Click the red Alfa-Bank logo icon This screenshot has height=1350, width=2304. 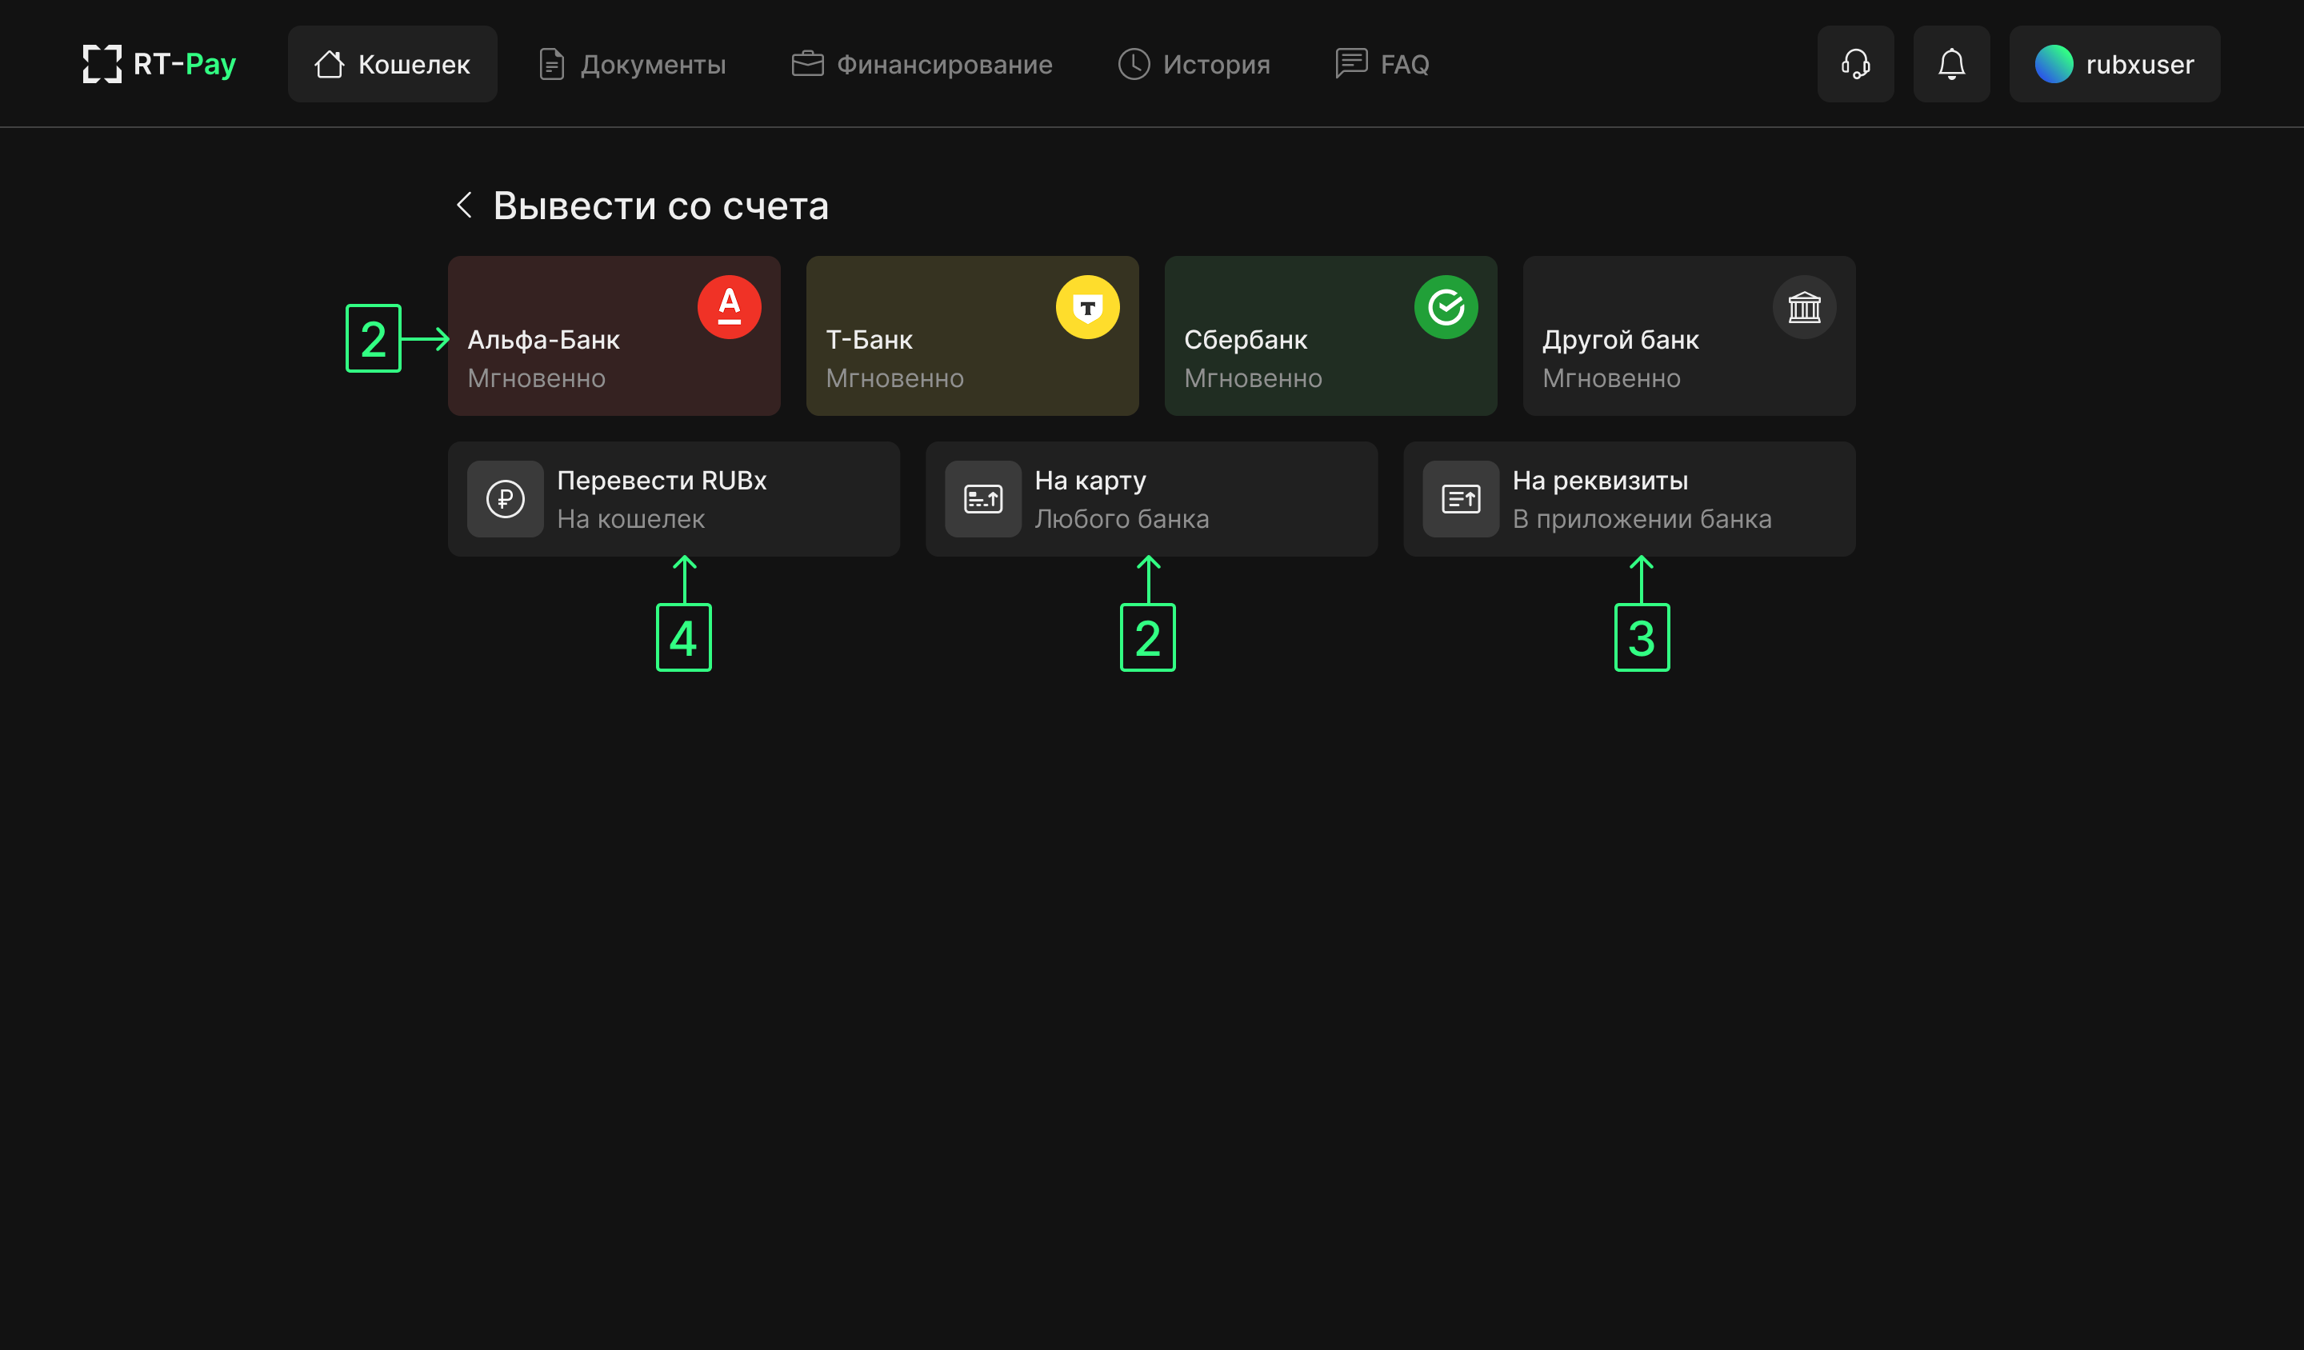click(729, 307)
